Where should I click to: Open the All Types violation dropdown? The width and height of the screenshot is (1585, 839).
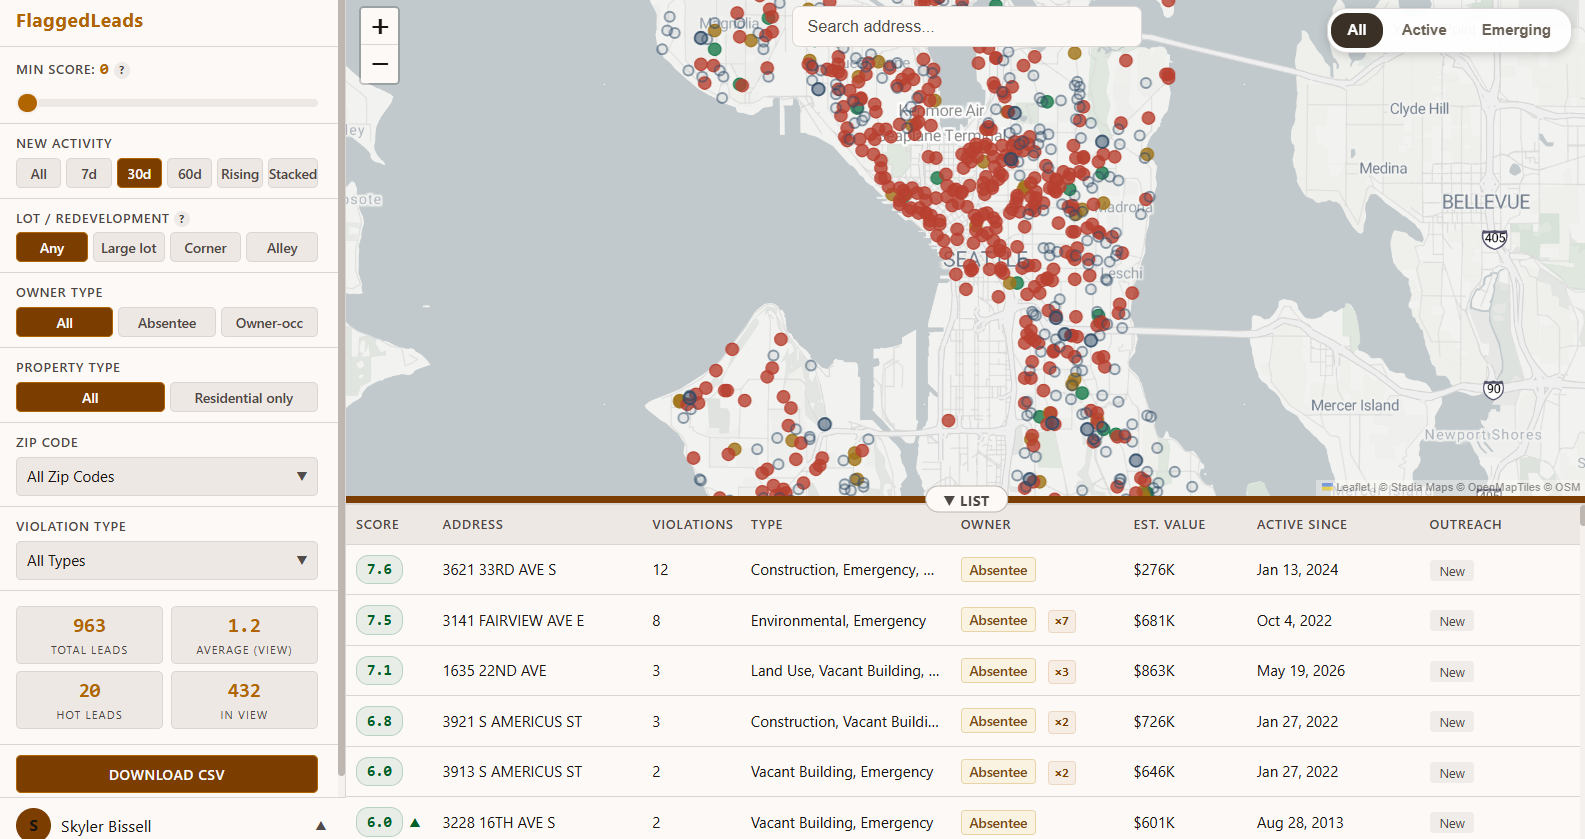[x=167, y=561]
